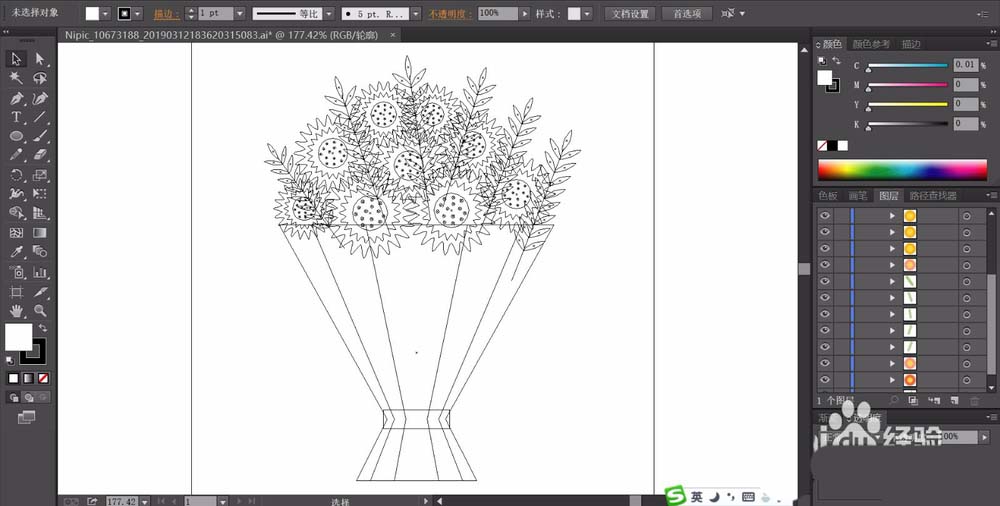Select the Direct Selection tool
This screenshot has height=506, width=1000.
40,59
